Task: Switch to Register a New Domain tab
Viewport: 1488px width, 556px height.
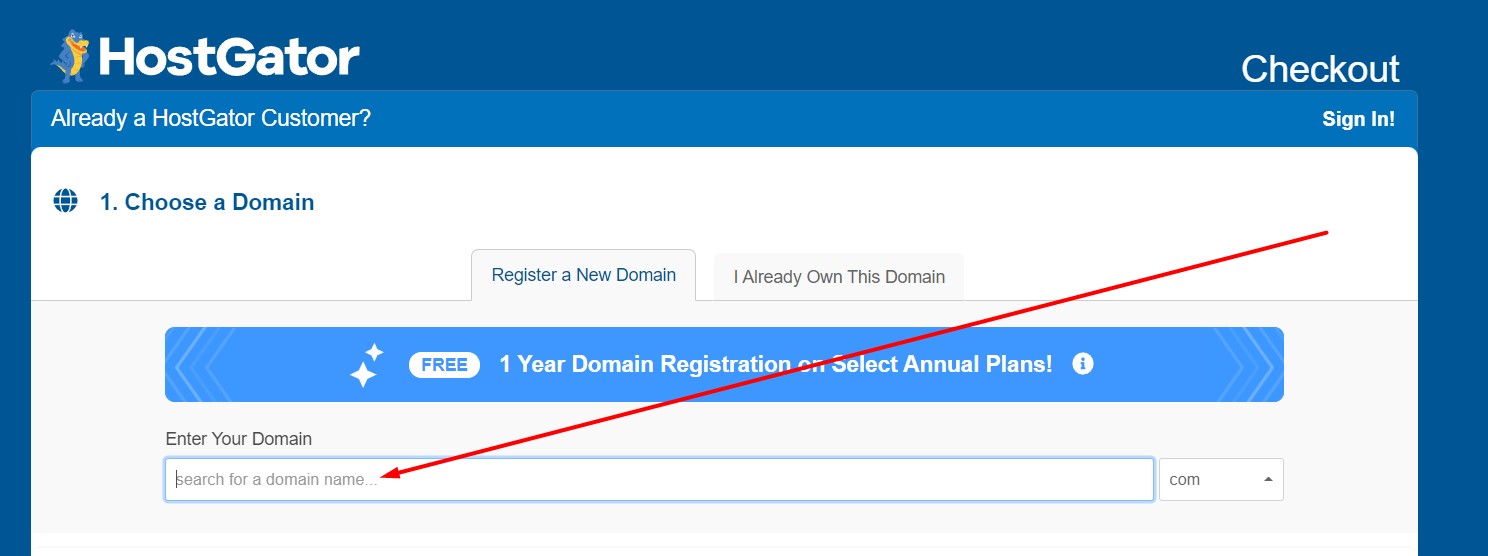Action: tap(583, 275)
